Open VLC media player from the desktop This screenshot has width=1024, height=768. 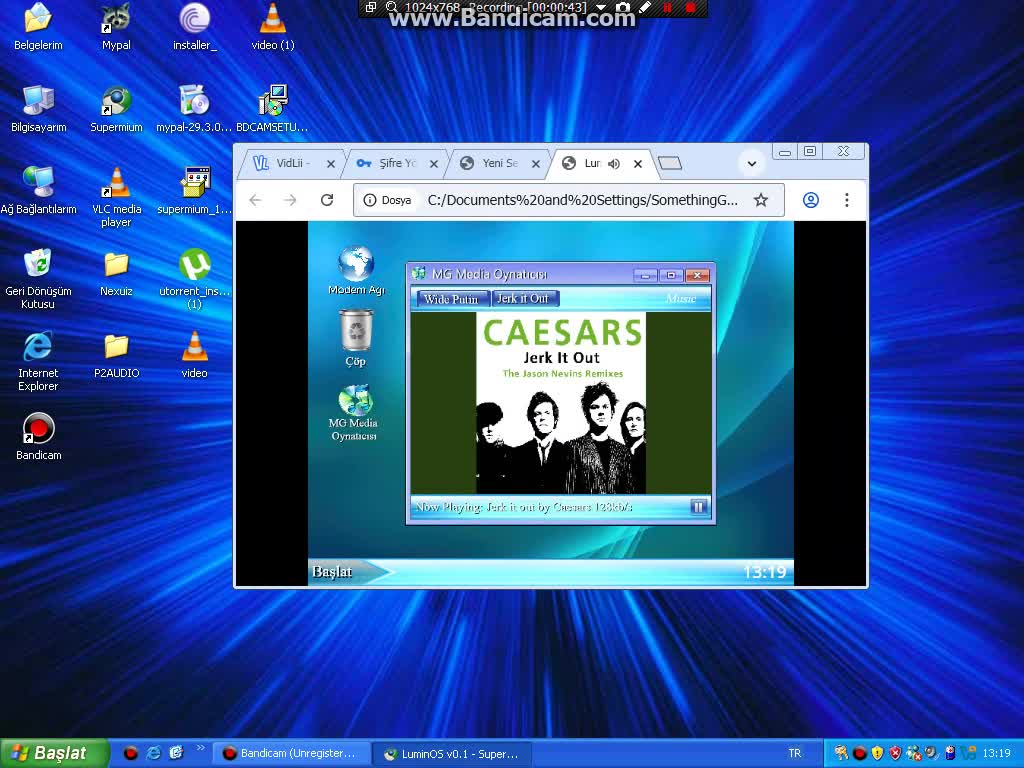(115, 184)
